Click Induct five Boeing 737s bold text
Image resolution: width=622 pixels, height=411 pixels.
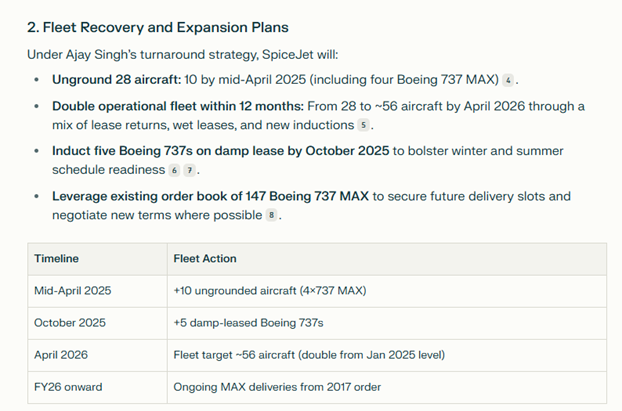pos(221,151)
